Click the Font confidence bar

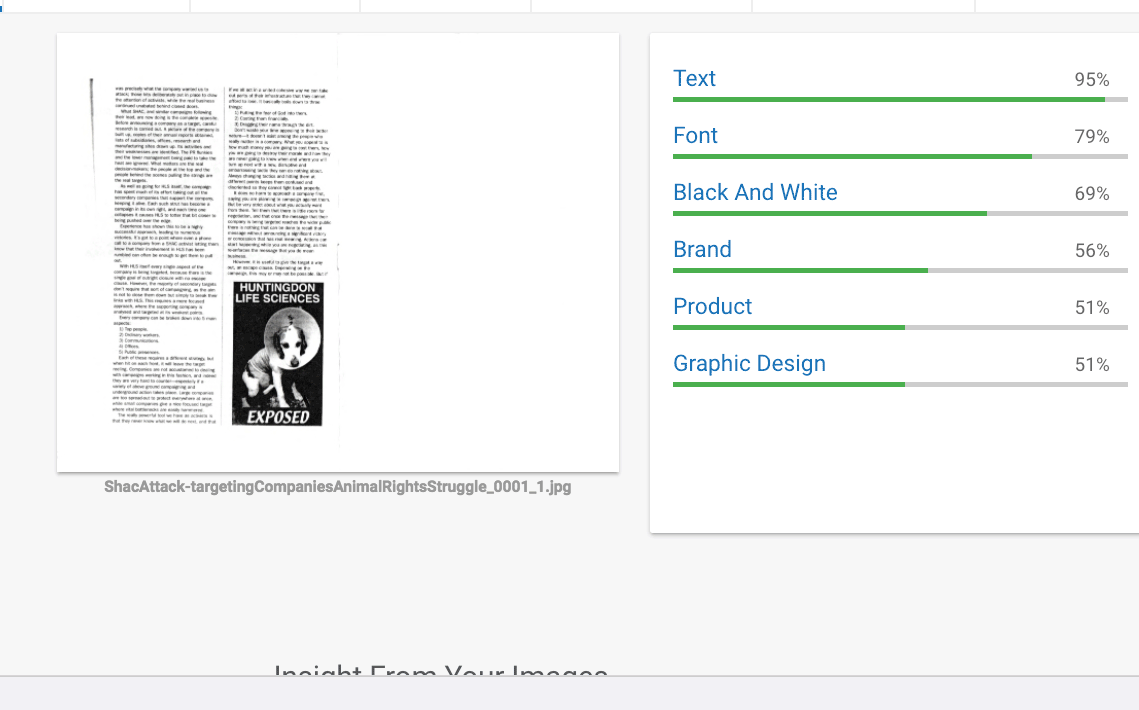[900, 156]
